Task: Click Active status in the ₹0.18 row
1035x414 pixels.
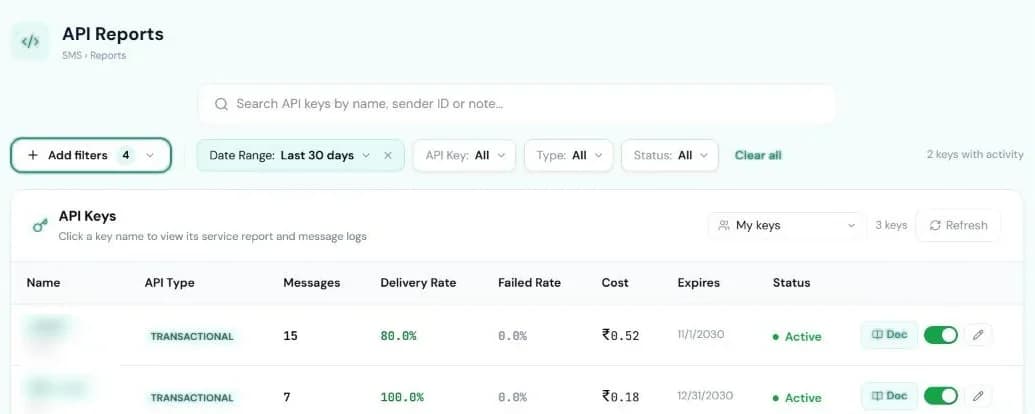Action: pos(797,397)
